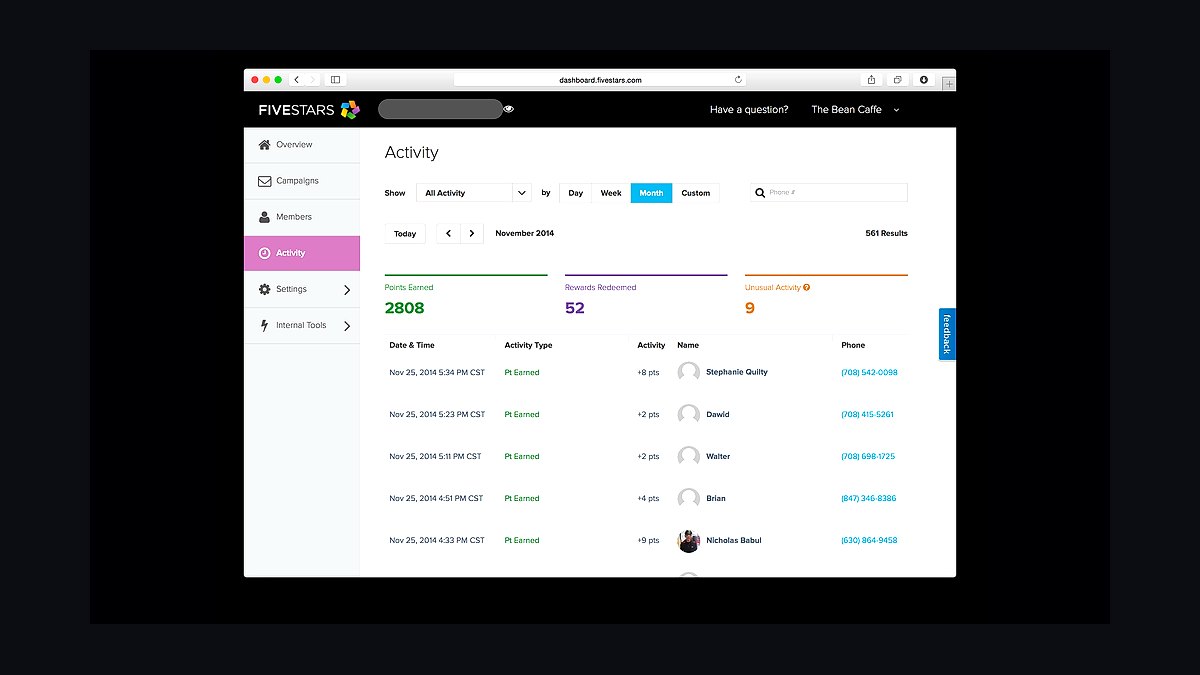This screenshot has width=1200, height=675.
Task: Click Nicholas Babul's profile photo
Action: tap(689, 541)
